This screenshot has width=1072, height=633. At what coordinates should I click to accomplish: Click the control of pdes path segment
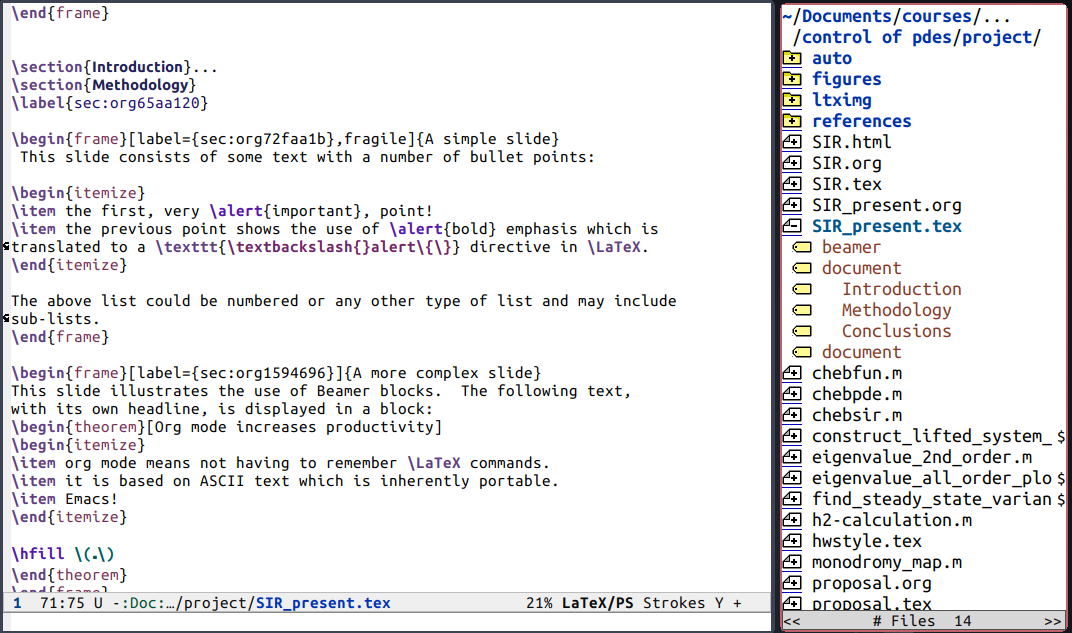click(876, 37)
